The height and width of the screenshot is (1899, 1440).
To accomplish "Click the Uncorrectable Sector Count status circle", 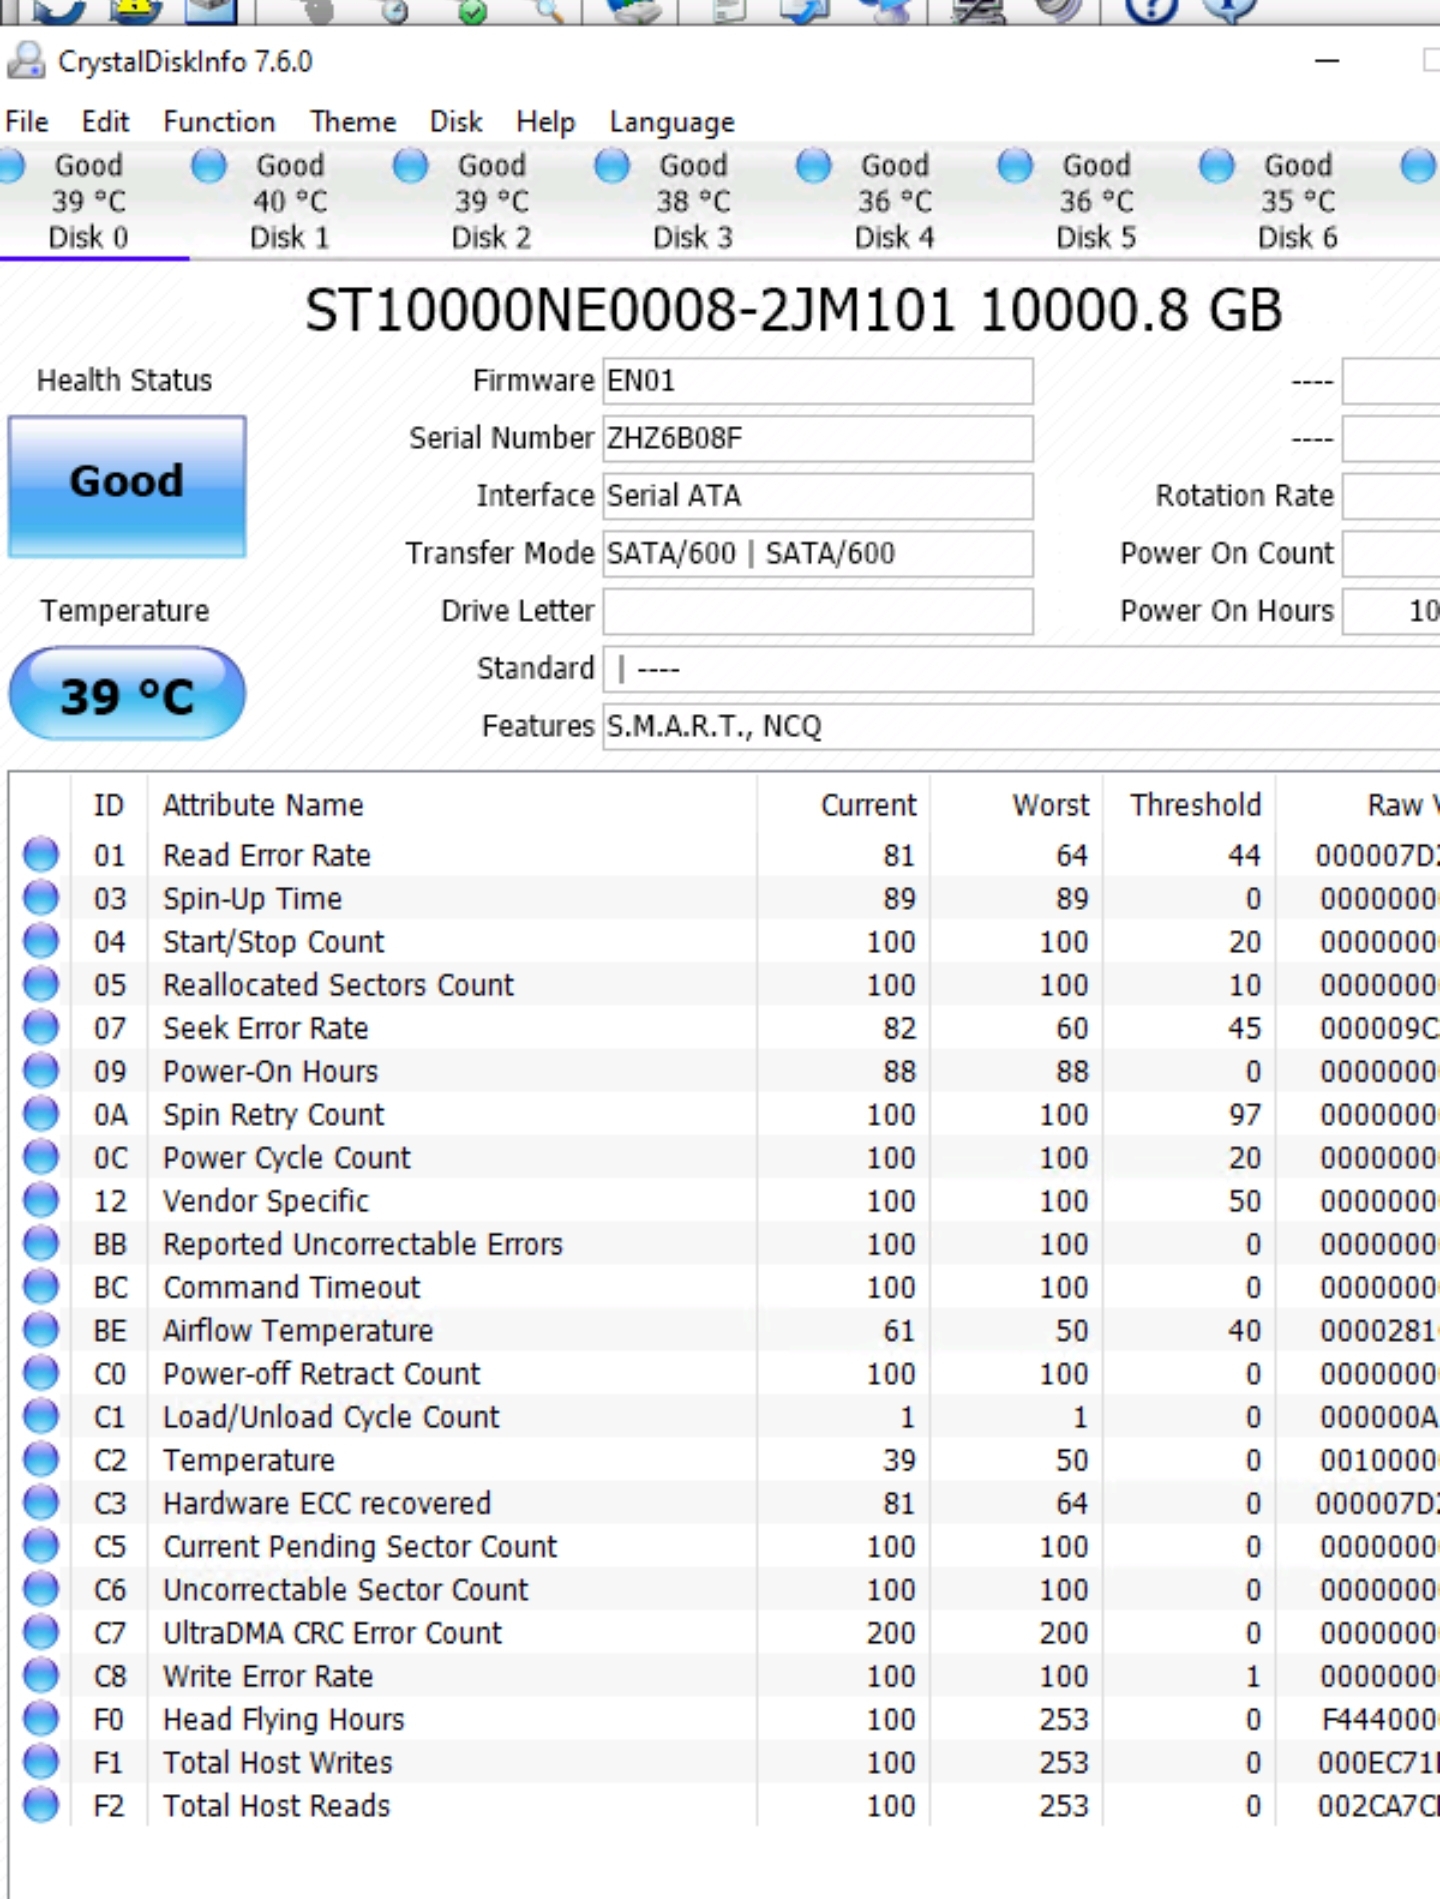I will pyautogui.click(x=41, y=1588).
